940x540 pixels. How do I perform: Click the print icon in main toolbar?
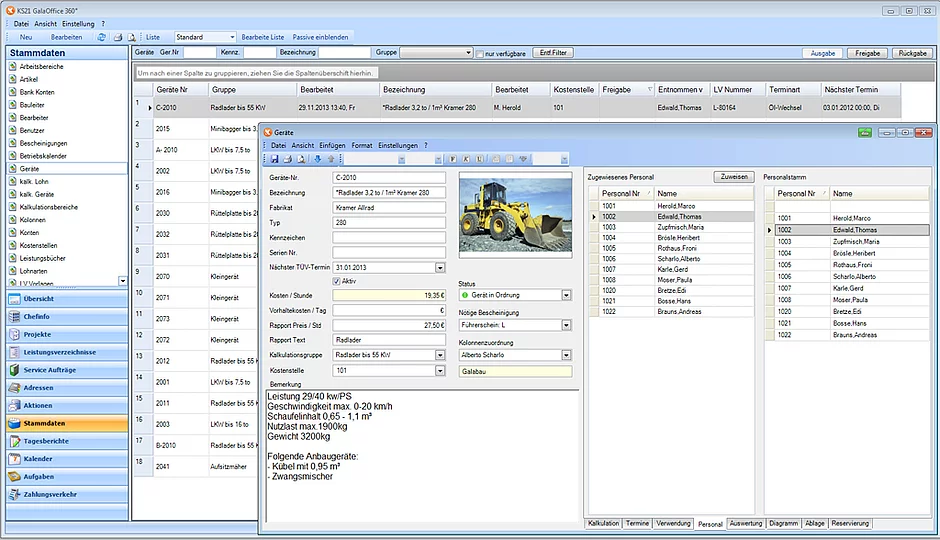click(117, 37)
